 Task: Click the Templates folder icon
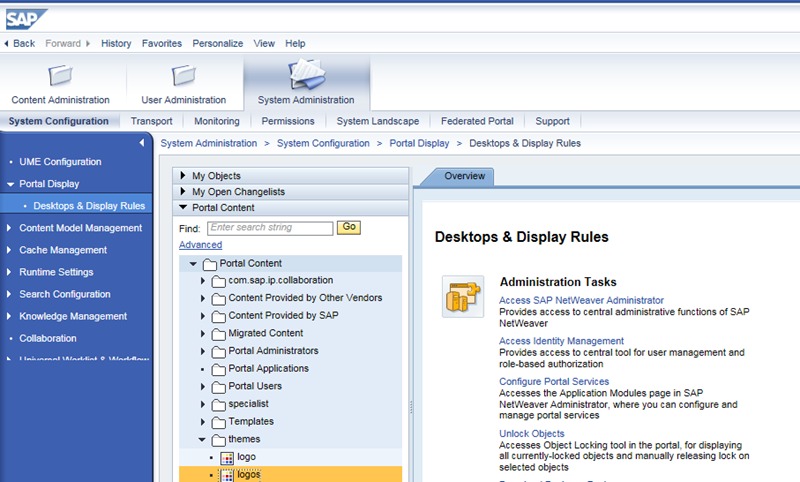(218, 422)
